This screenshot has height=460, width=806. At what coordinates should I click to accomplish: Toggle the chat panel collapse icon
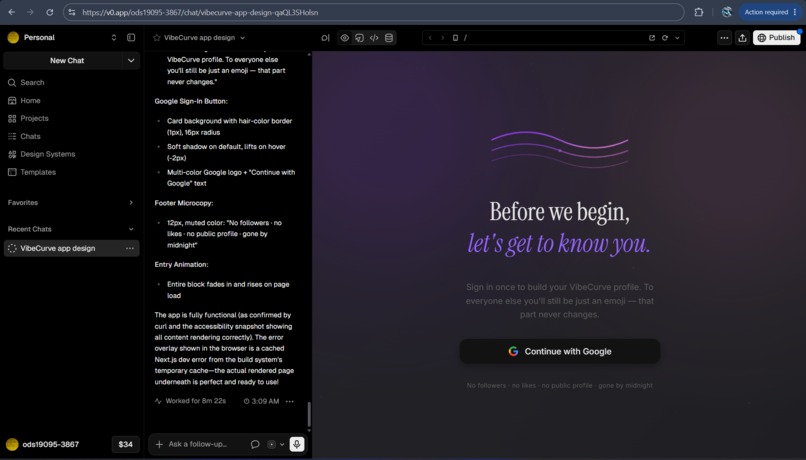[325, 38]
